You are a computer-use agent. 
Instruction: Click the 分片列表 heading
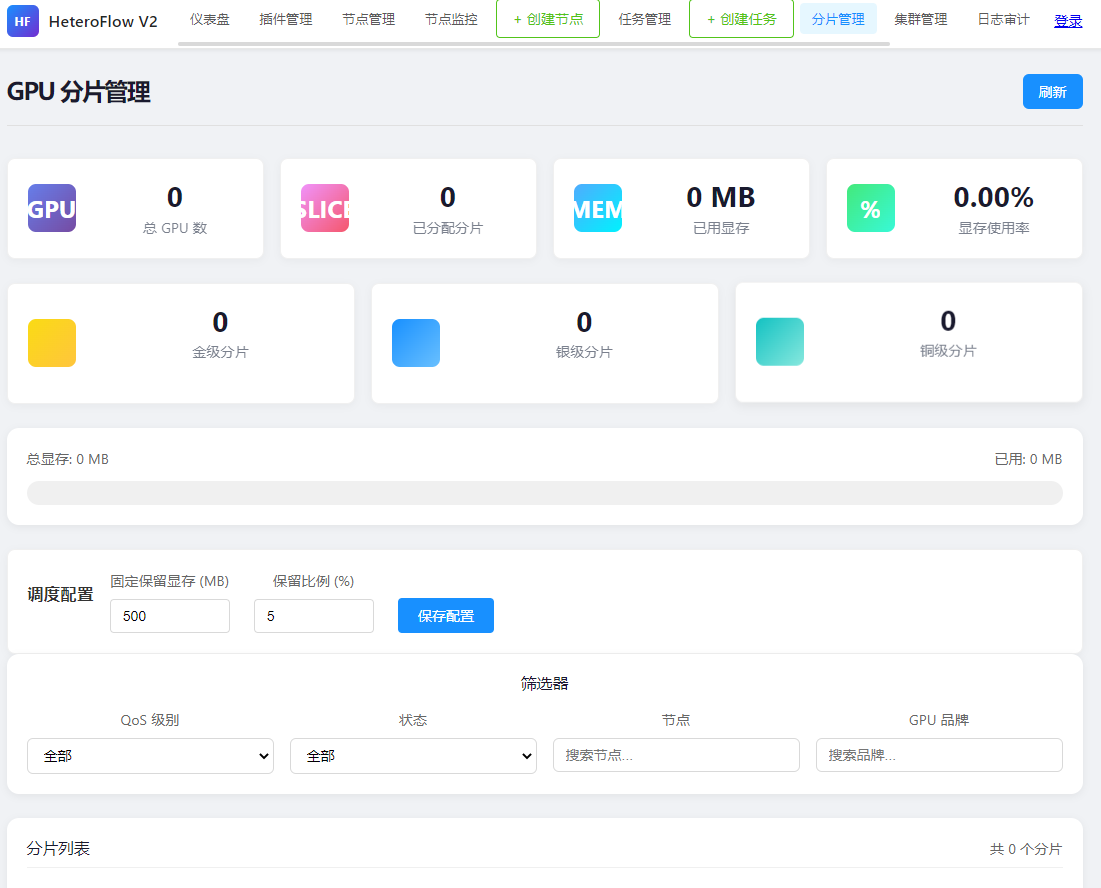coord(58,849)
